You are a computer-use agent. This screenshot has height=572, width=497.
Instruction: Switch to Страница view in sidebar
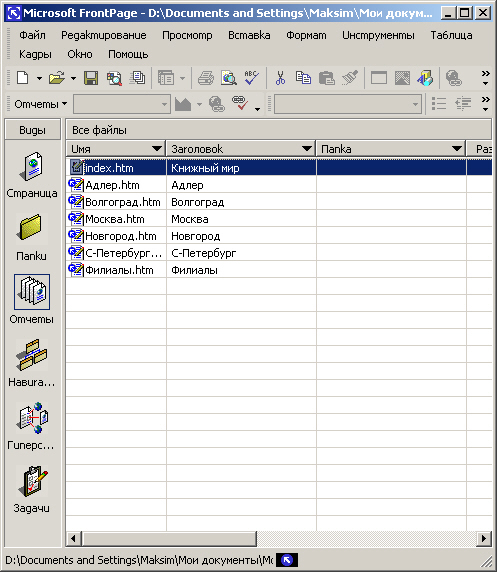tap(32, 175)
